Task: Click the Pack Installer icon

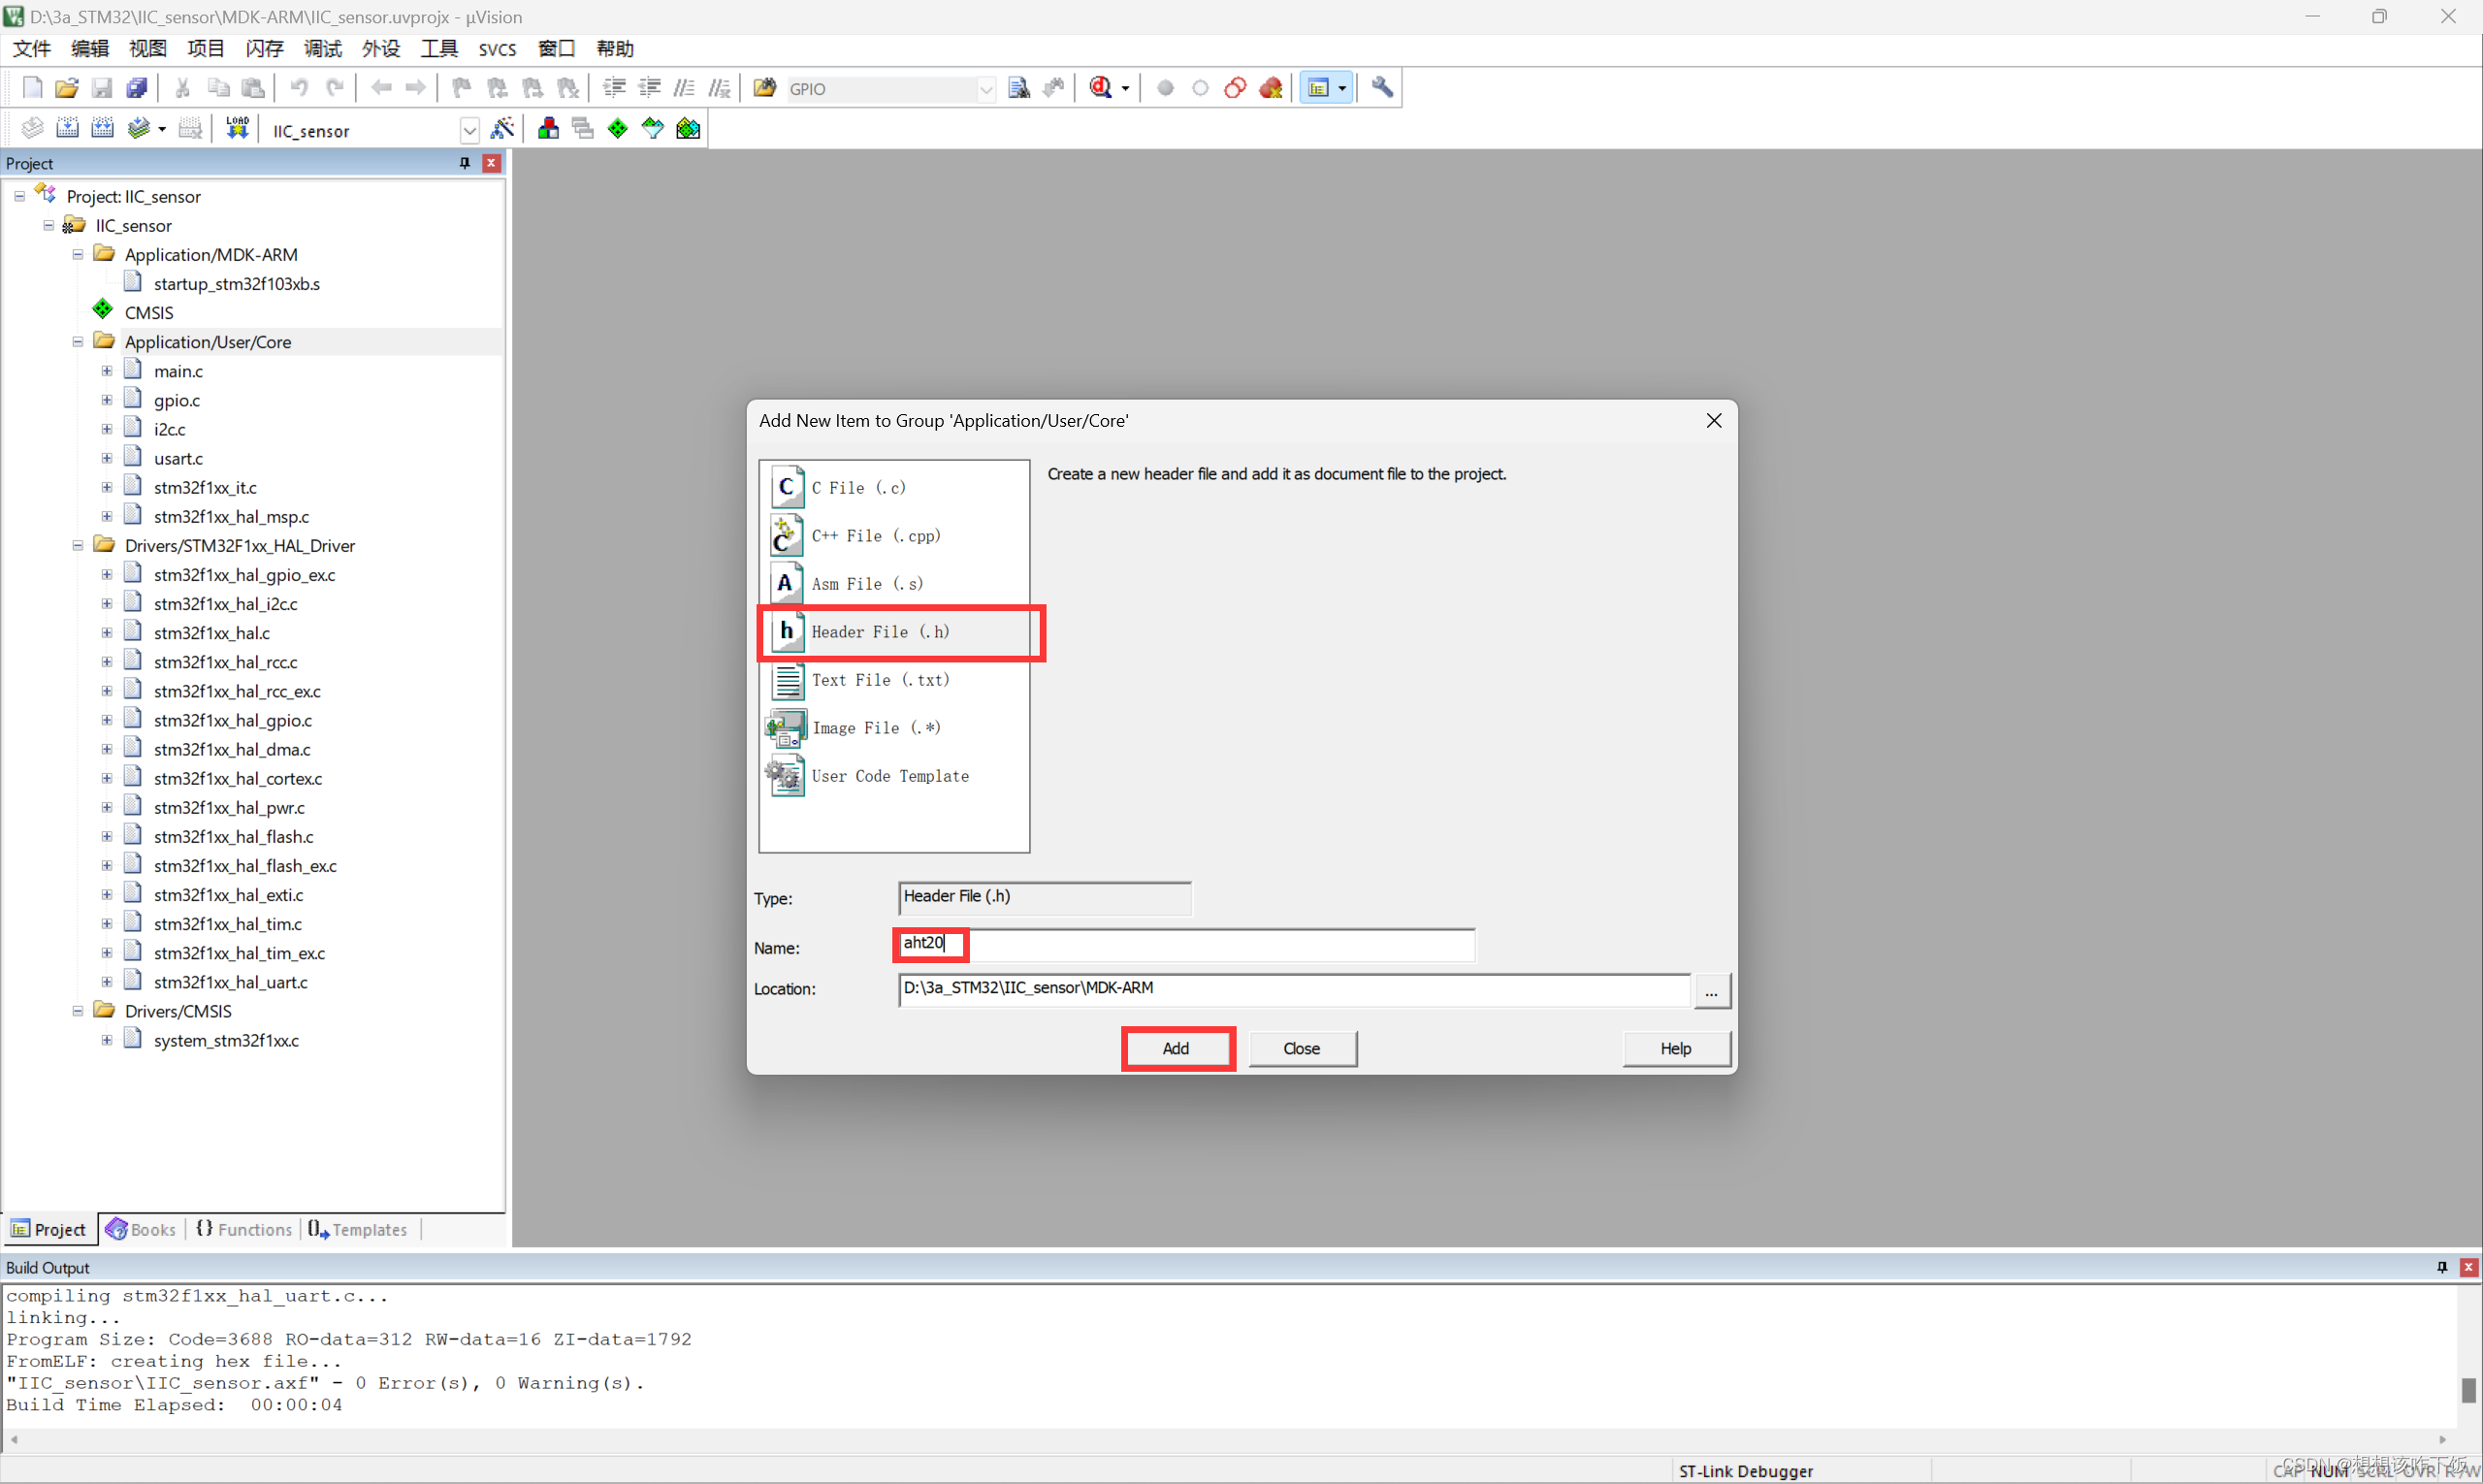Action: coord(688,129)
